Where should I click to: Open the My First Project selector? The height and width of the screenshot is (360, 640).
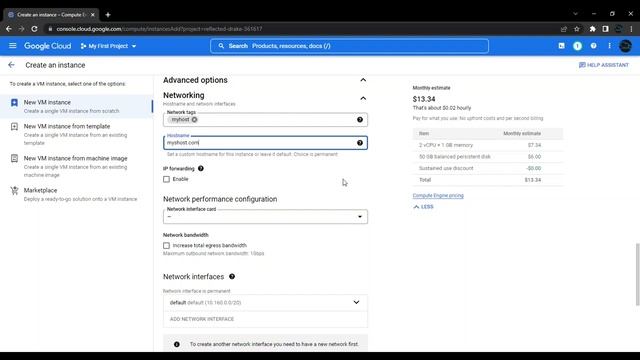tap(108, 46)
